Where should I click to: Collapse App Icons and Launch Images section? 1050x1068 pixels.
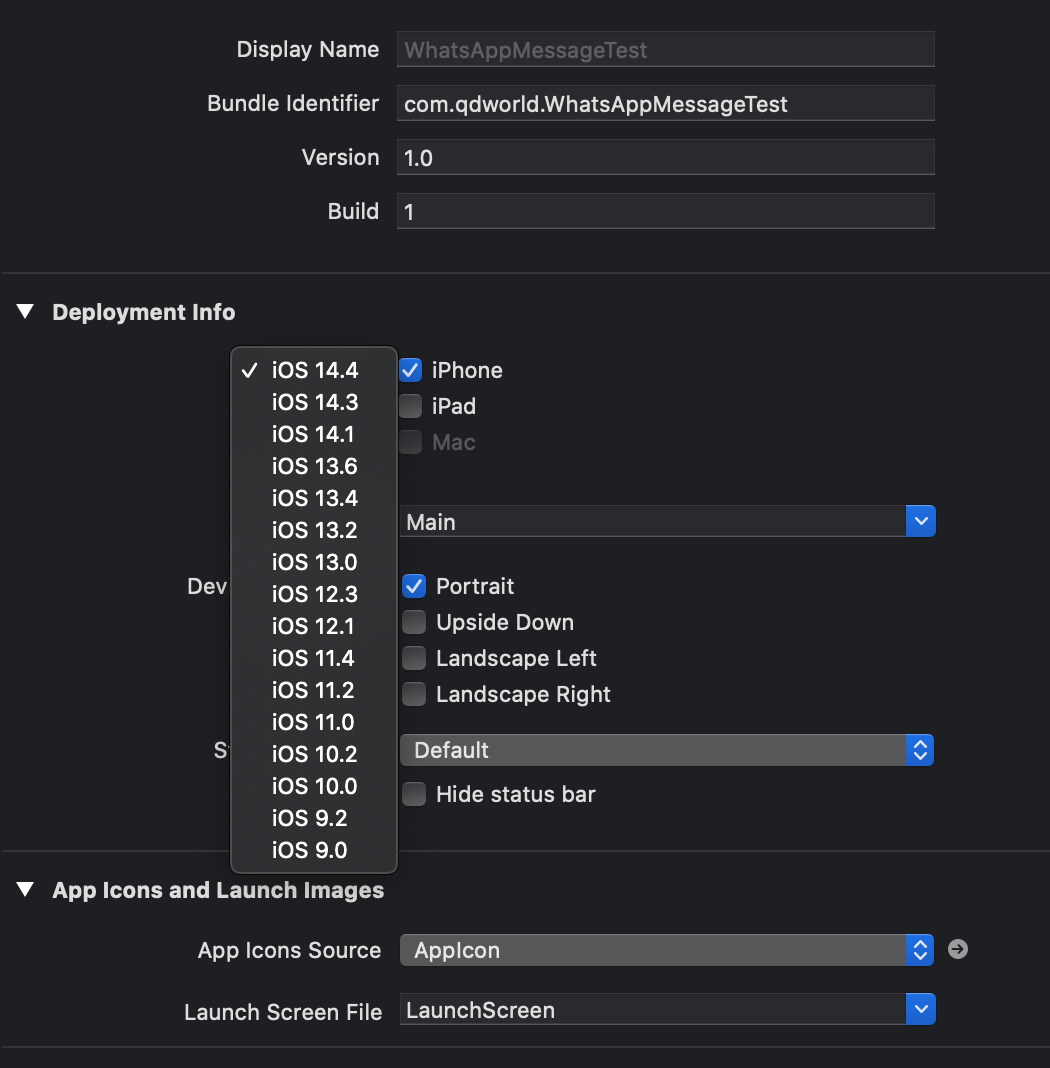pyautogui.click(x=25, y=890)
